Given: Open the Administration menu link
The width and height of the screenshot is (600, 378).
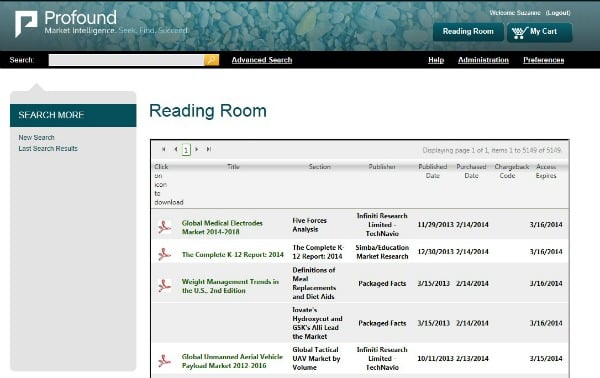Looking at the screenshot, I should (483, 60).
